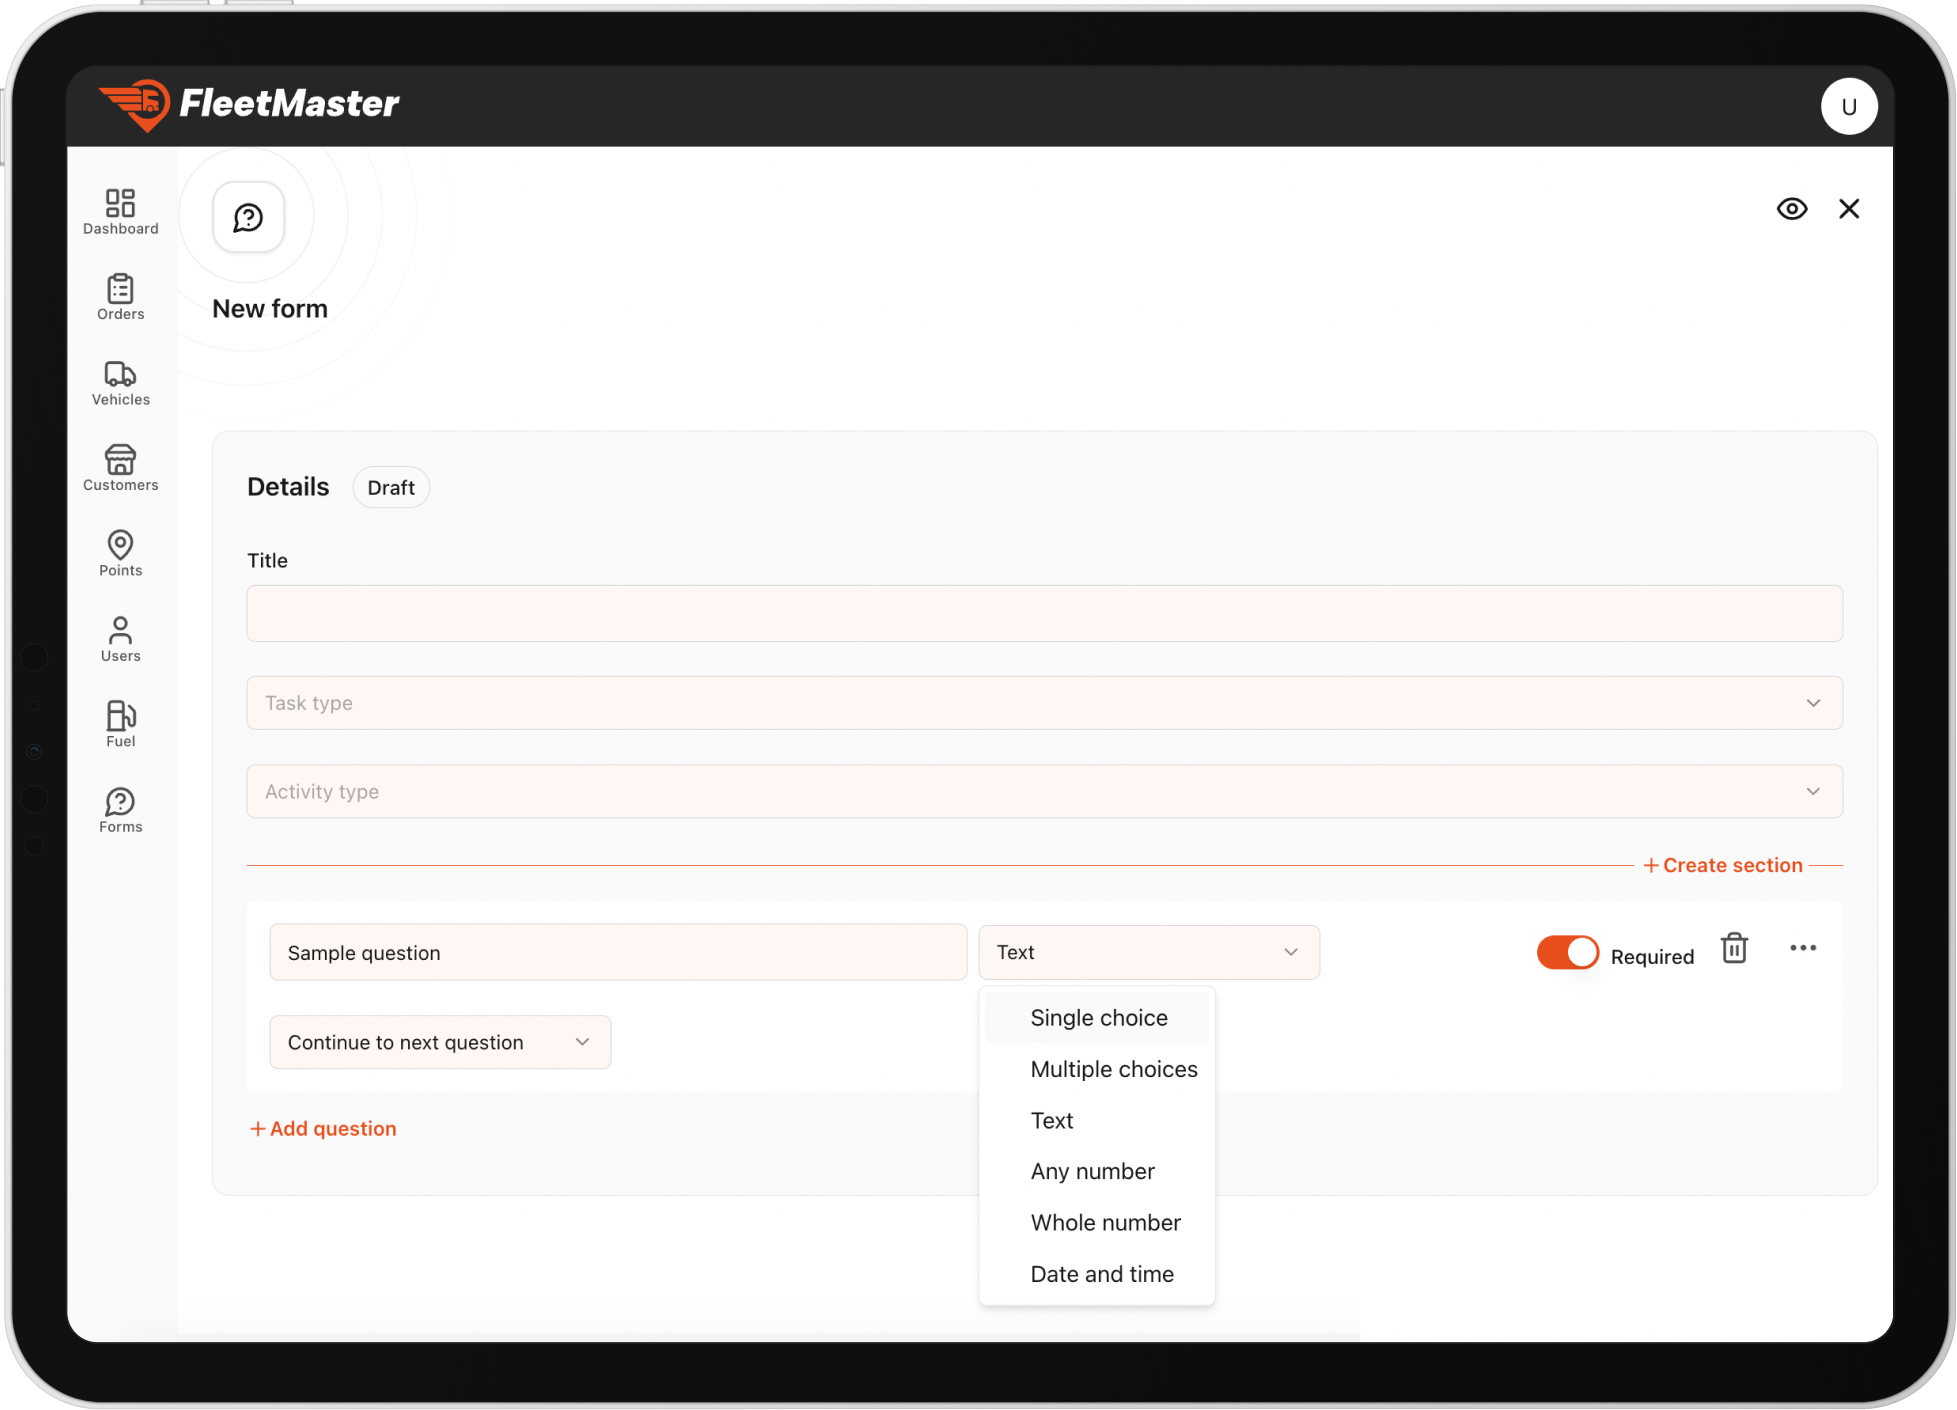1957x1410 pixels.
Task: Go to Orders in the sidebar
Action: point(120,297)
